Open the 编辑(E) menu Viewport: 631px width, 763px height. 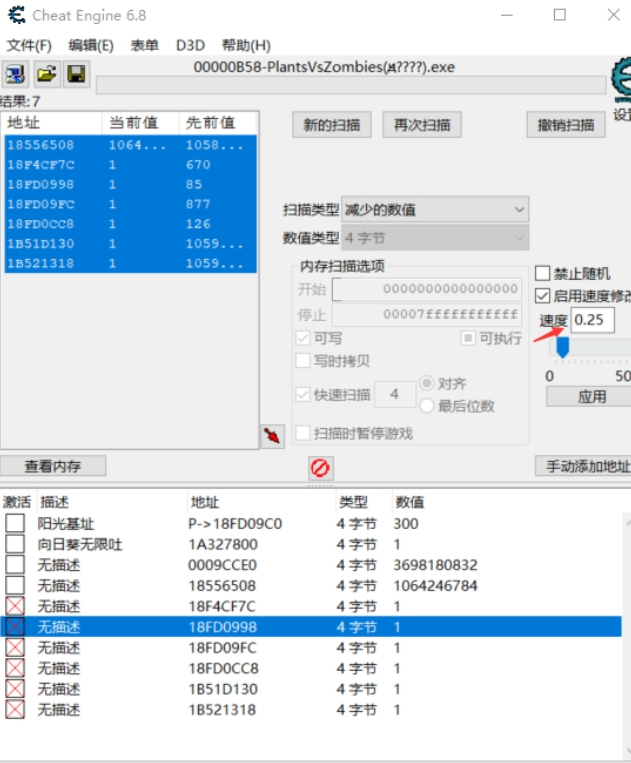[91, 45]
